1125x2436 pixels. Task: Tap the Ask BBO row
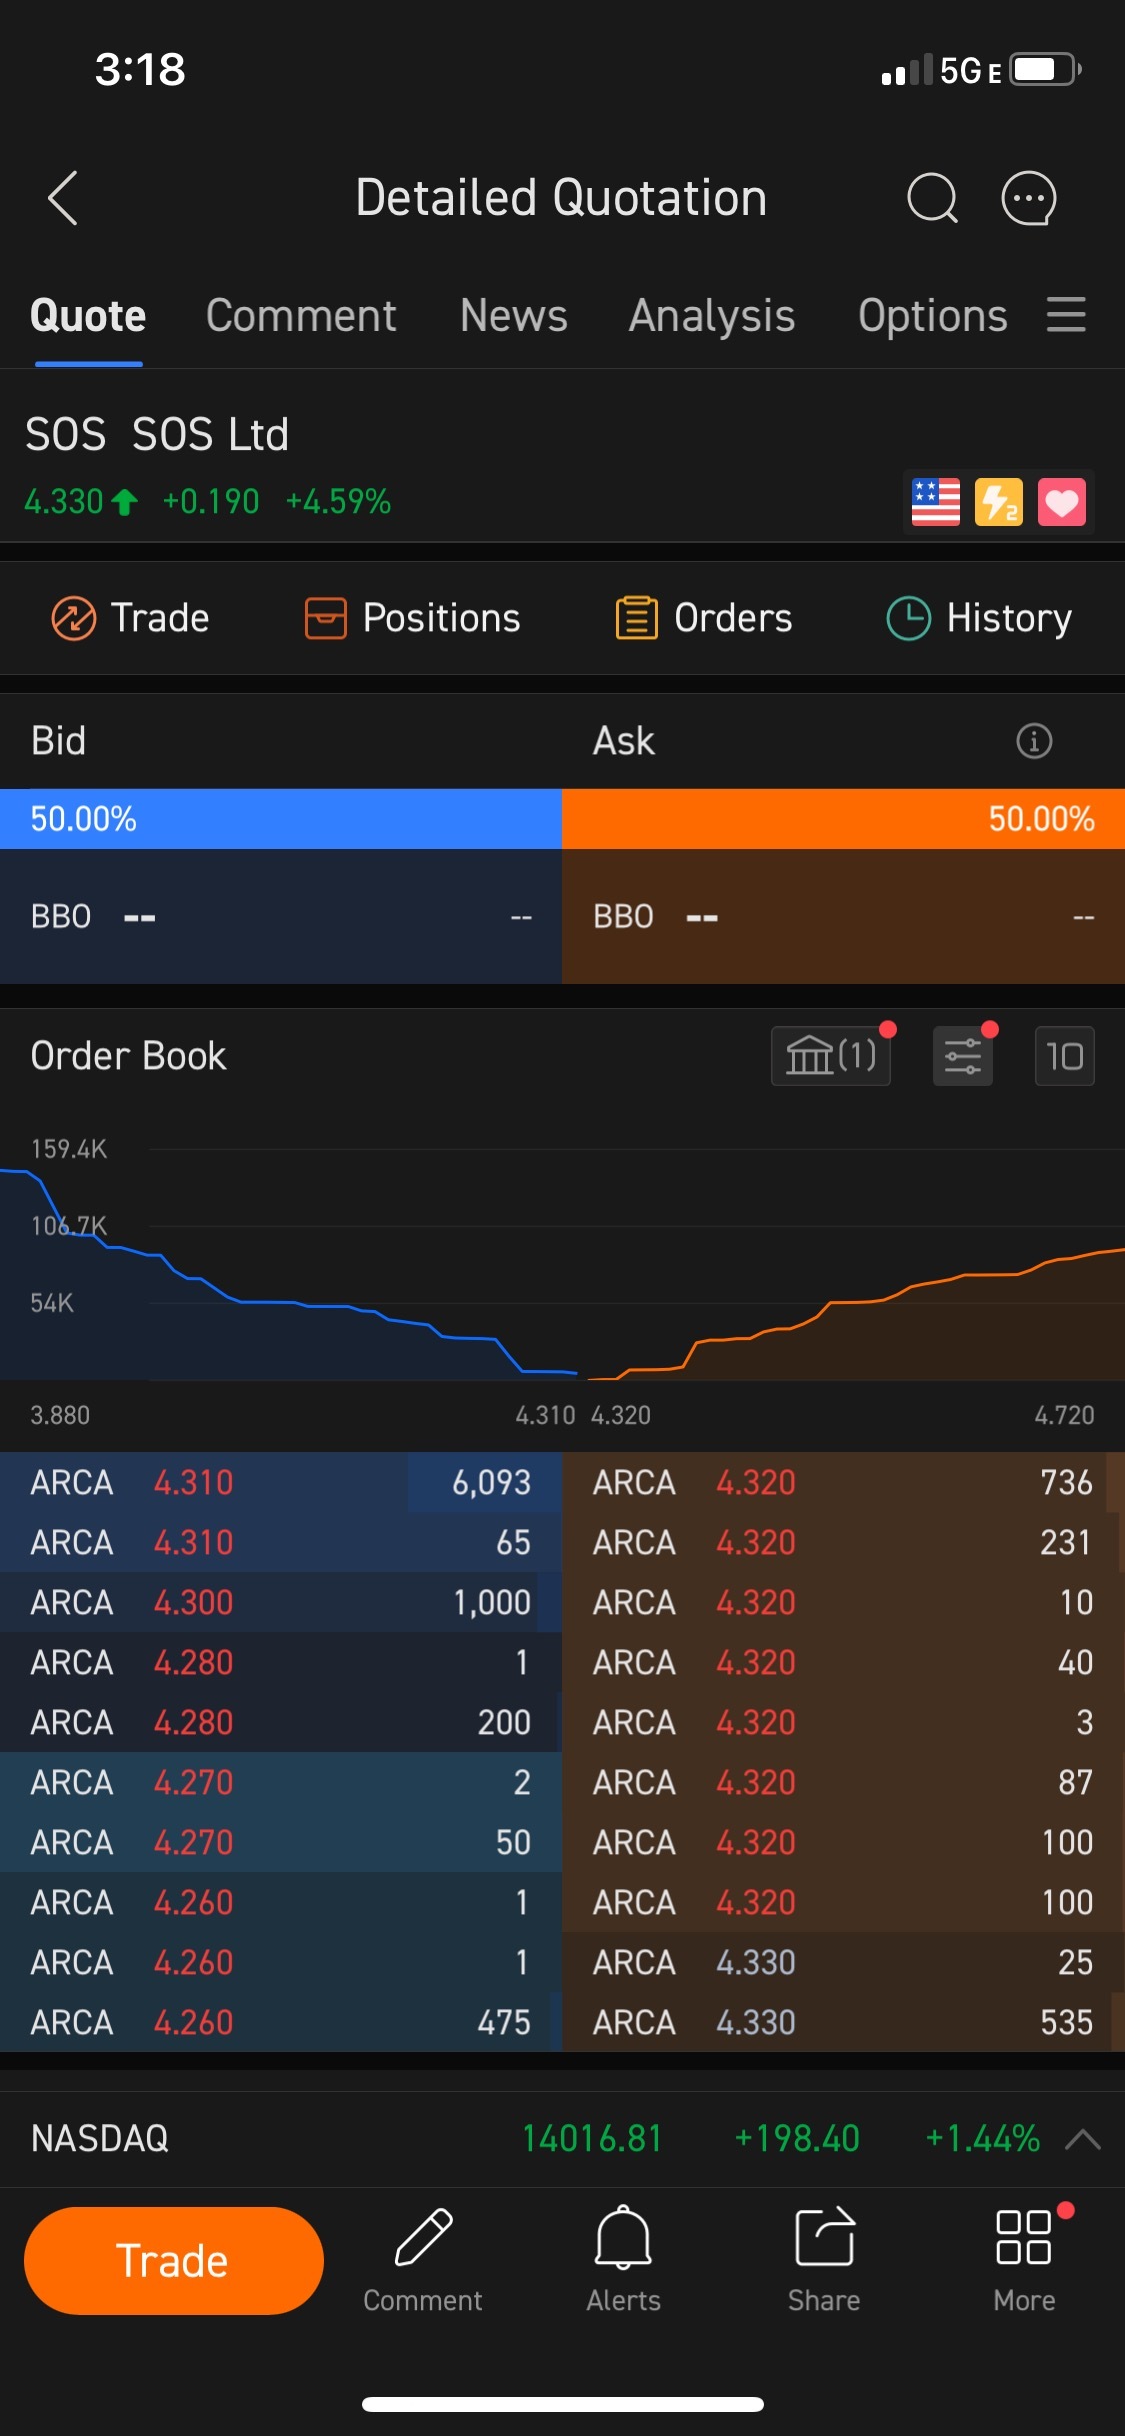[843, 916]
